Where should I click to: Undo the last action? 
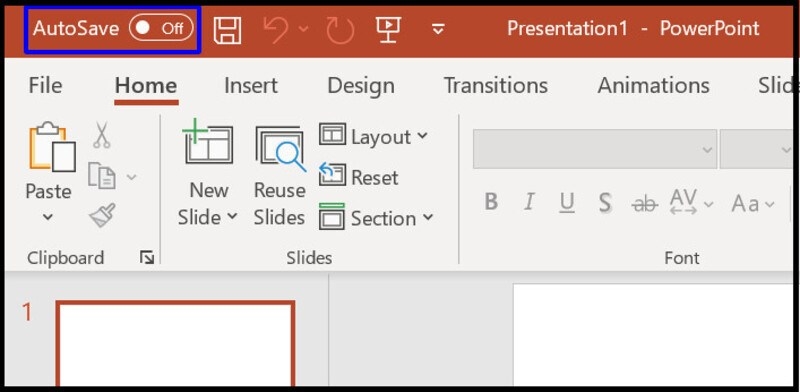[276, 30]
